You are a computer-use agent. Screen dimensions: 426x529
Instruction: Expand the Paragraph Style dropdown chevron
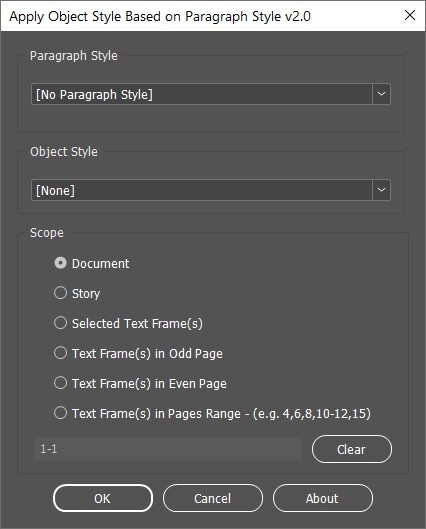point(381,94)
